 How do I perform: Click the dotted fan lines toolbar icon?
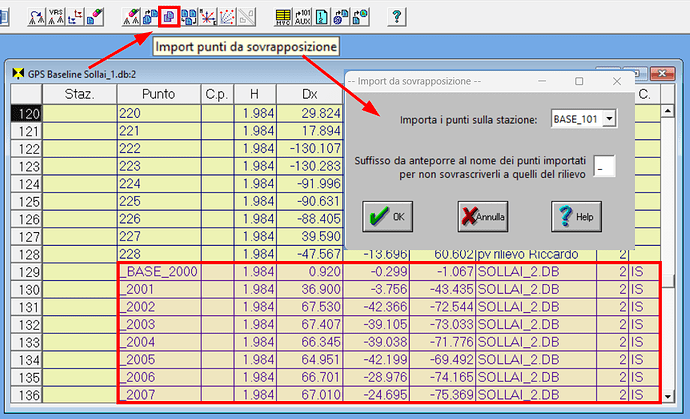227,17
